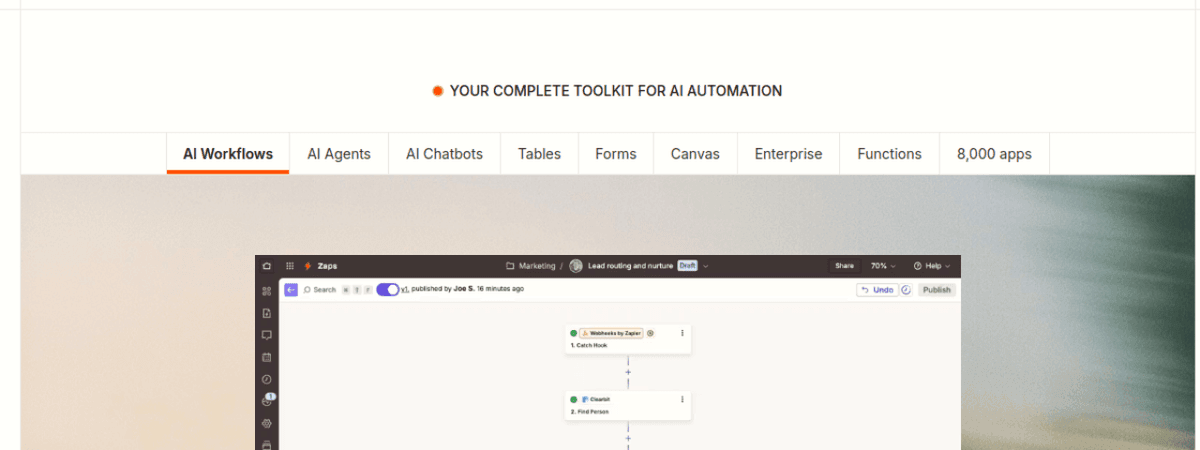Open three-dot menu on Find Person step
Image resolution: width=1200 pixels, height=450 pixels.
(682, 399)
